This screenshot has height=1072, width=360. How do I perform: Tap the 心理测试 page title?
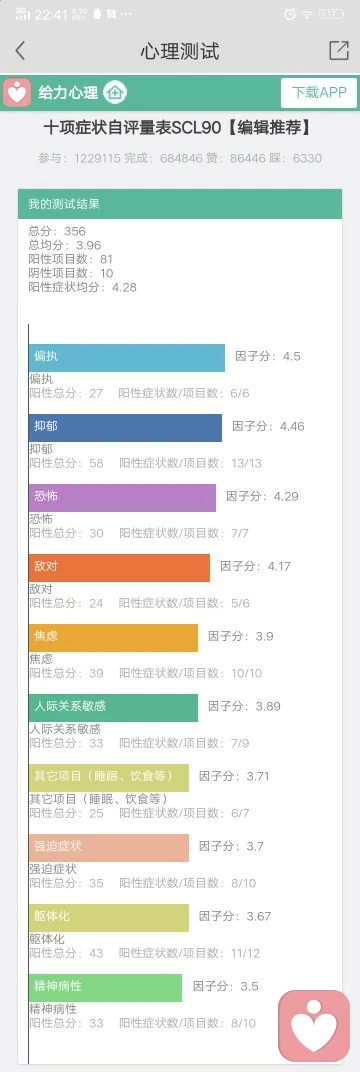180,51
